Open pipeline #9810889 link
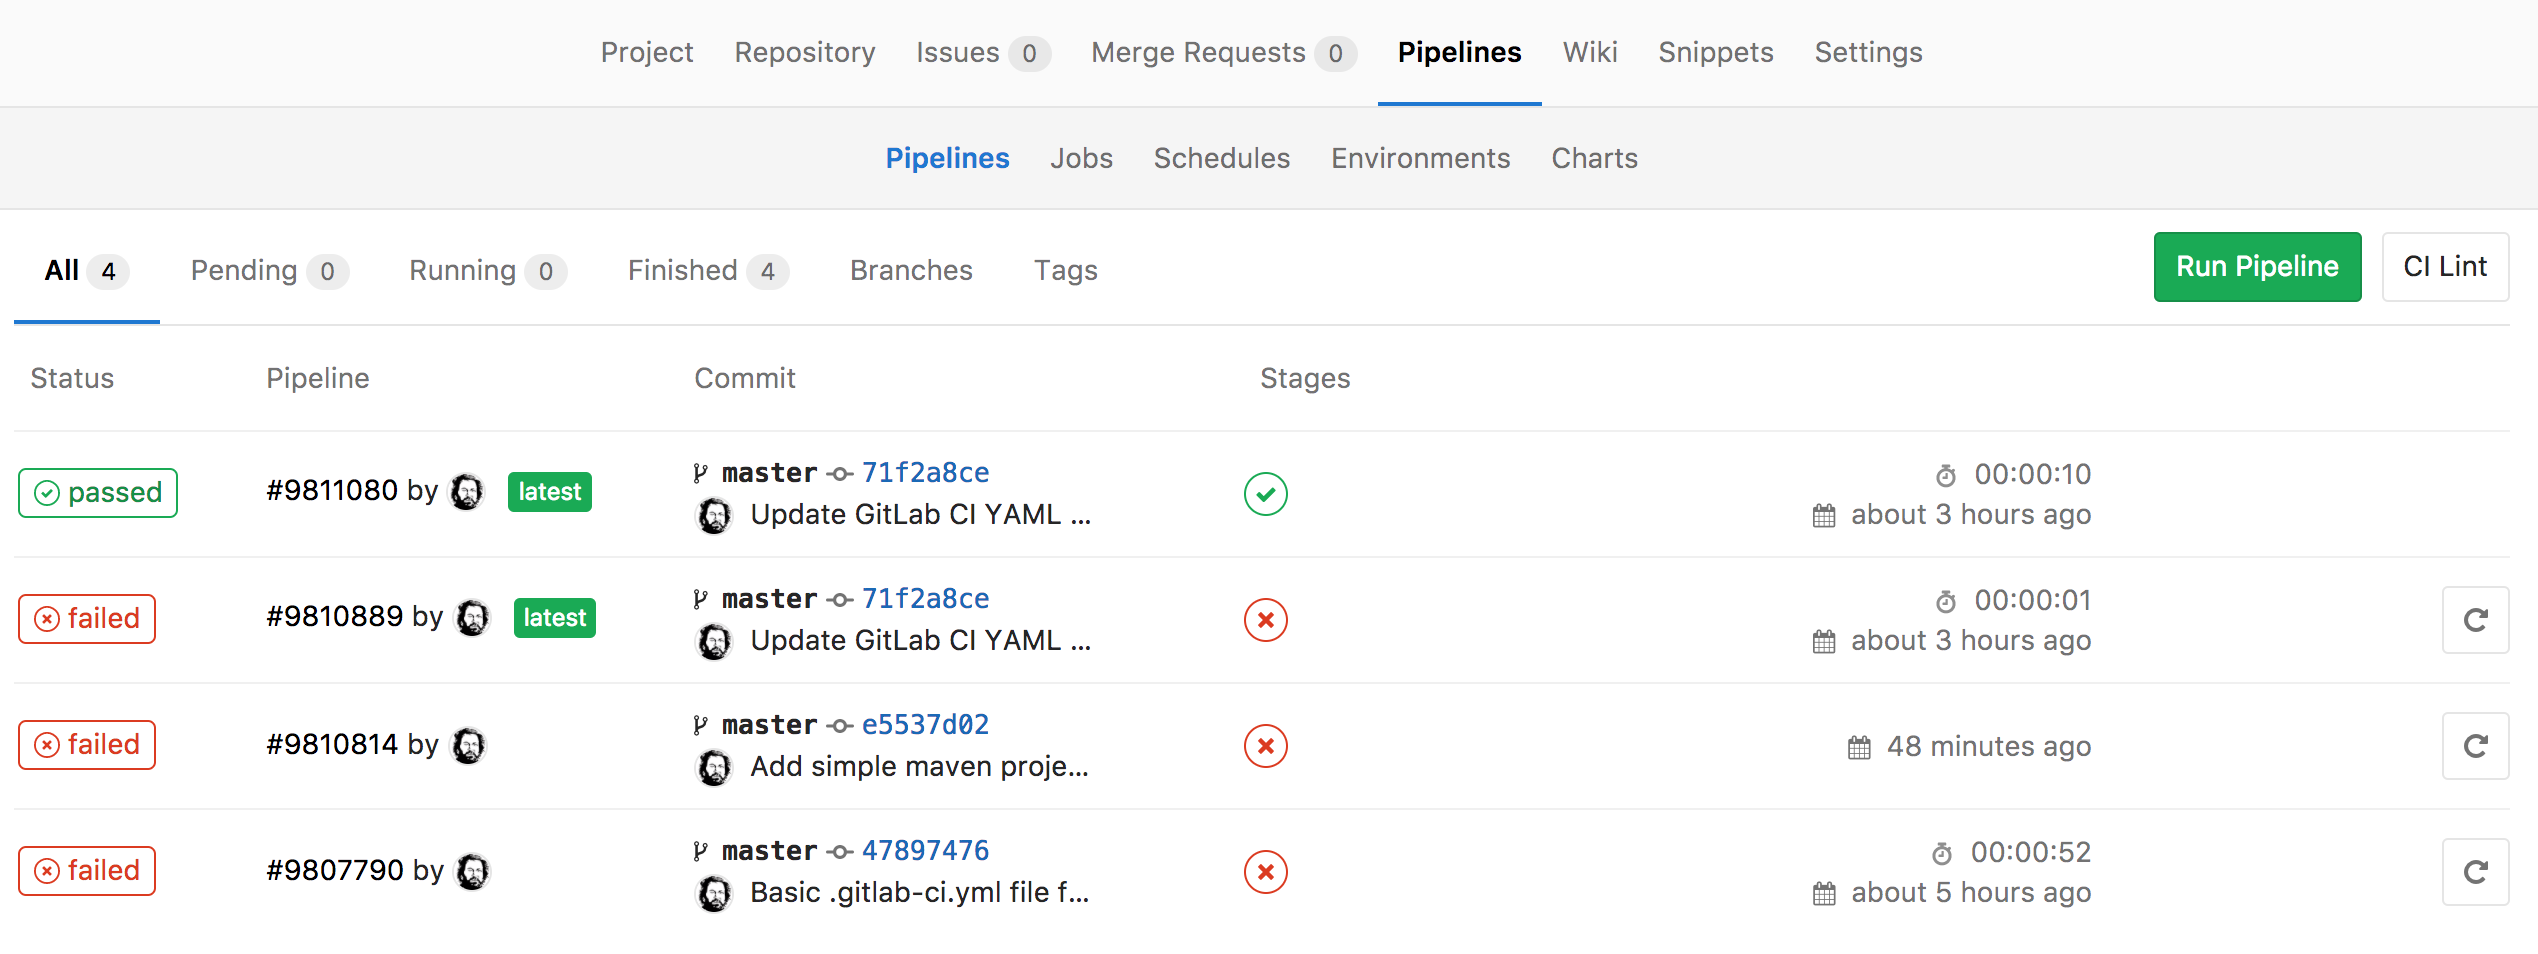This screenshot has width=2538, height=954. 334,616
